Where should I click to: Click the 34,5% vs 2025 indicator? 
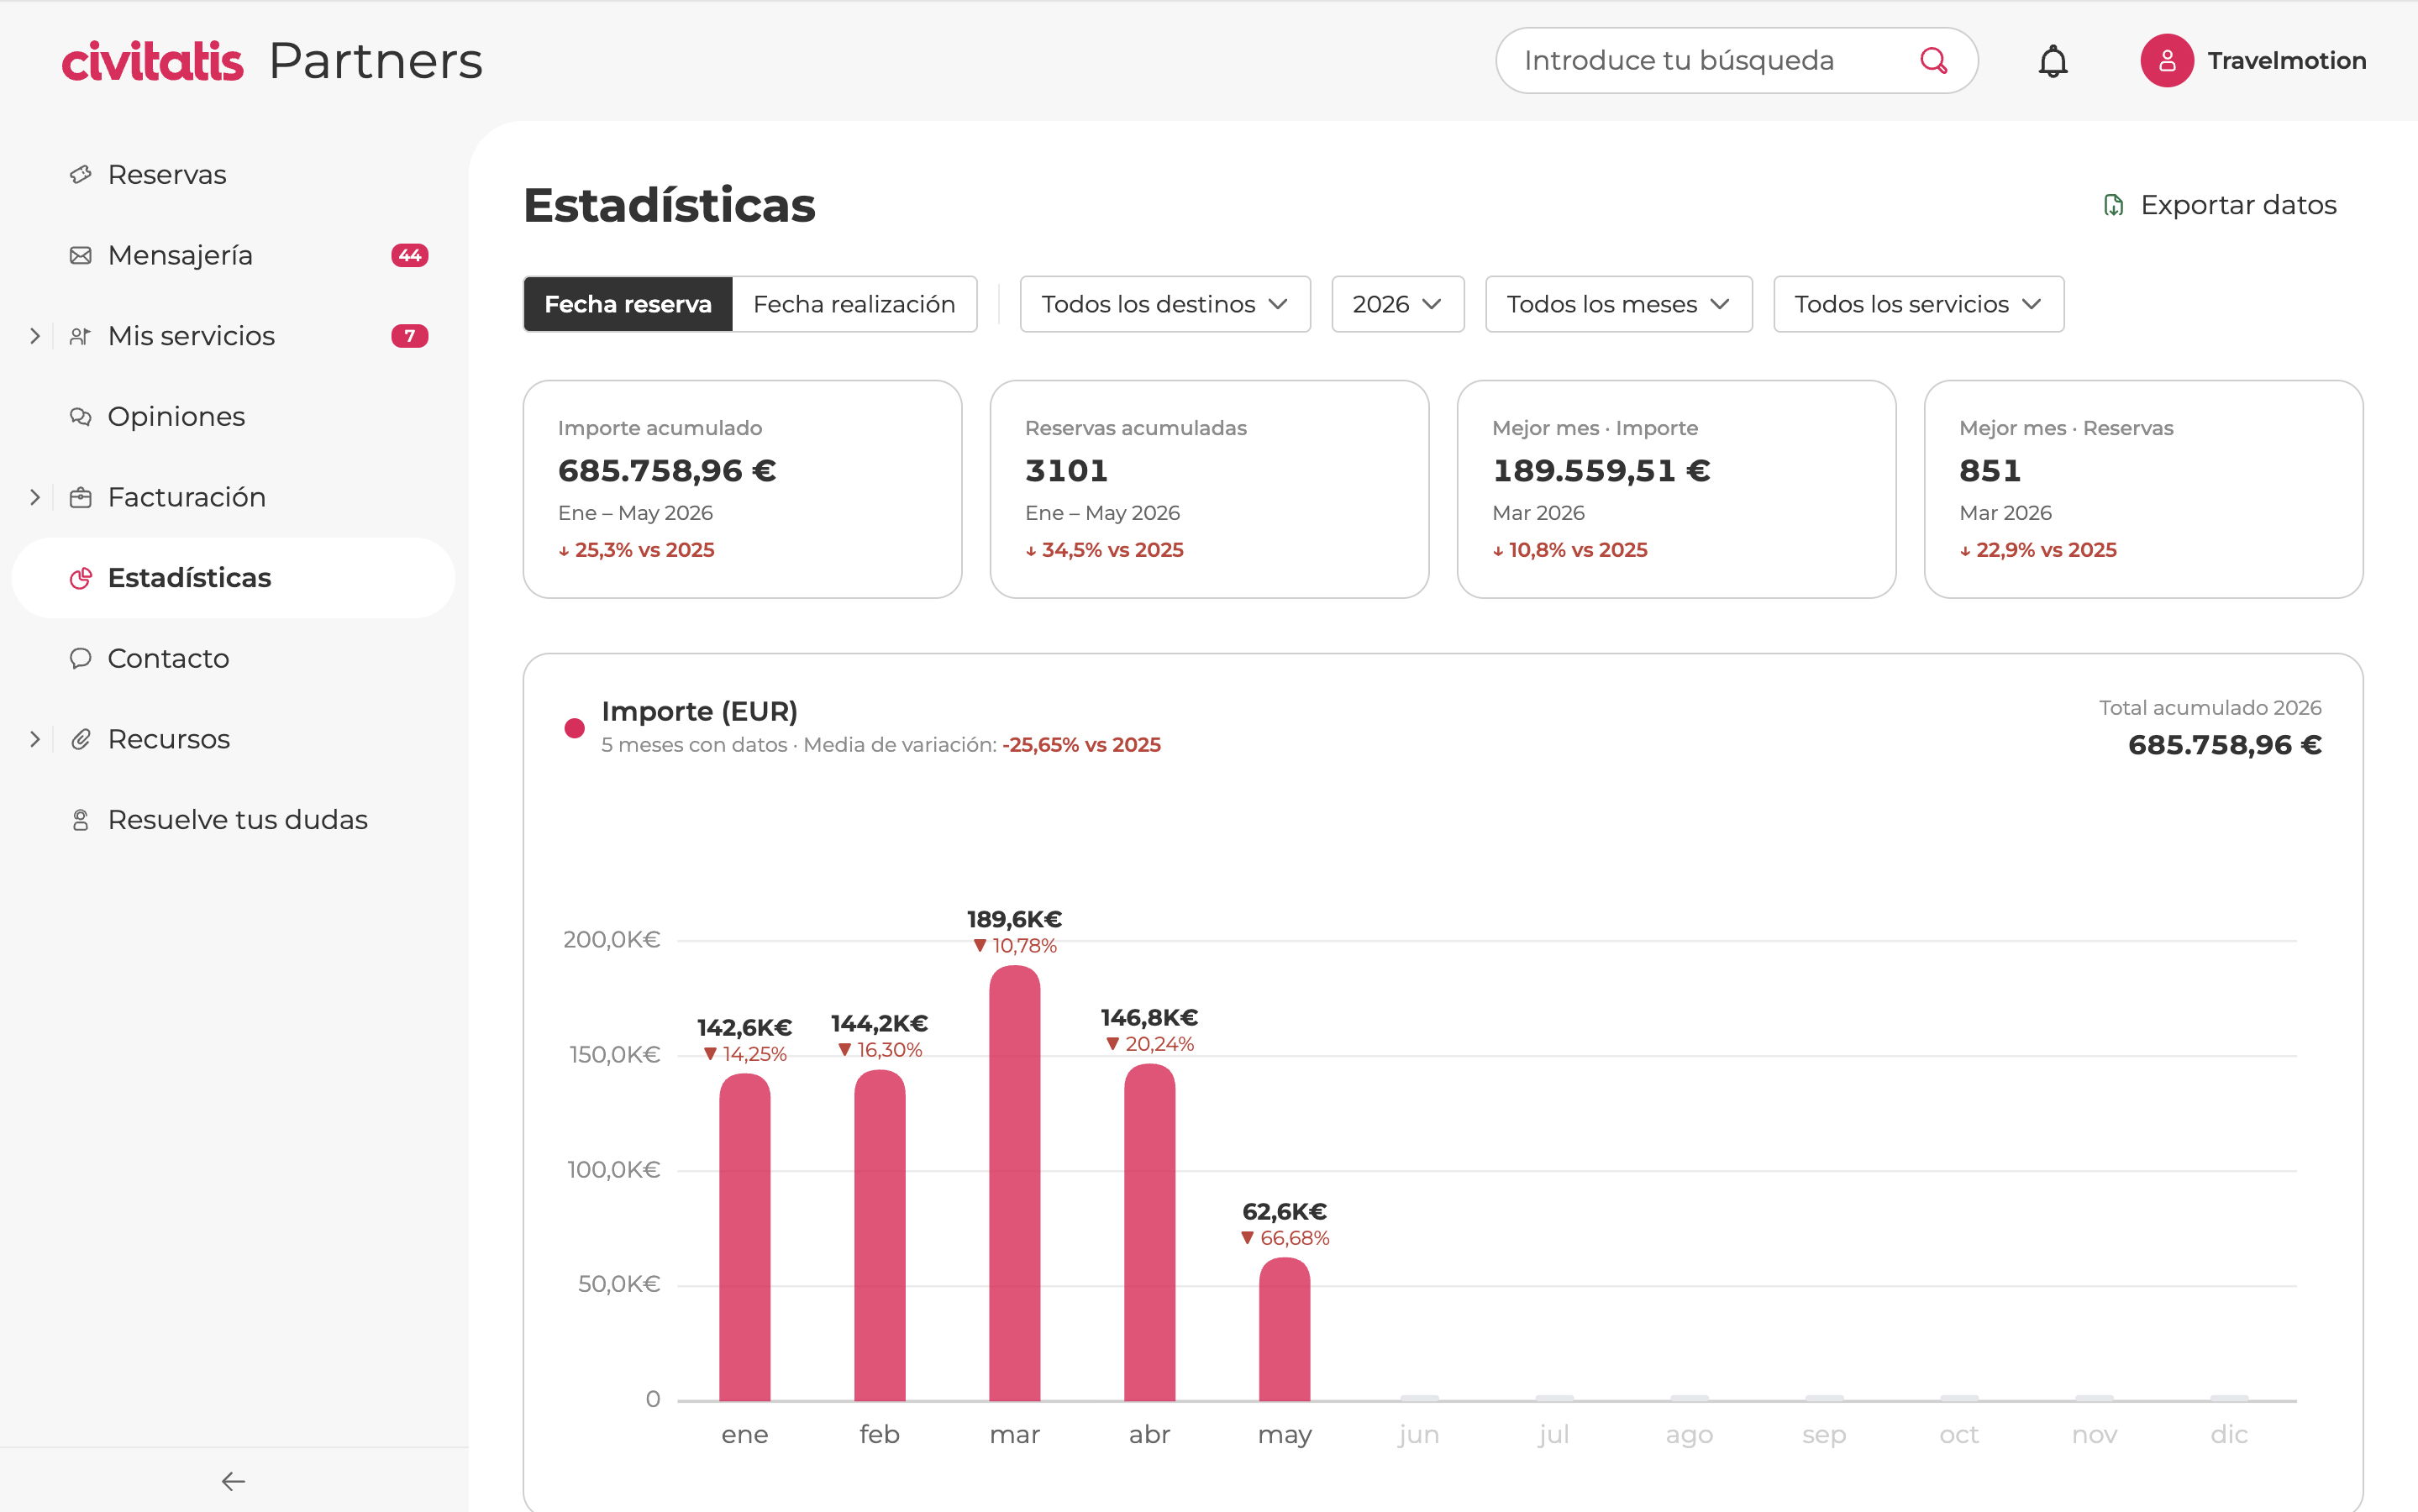tap(1104, 550)
